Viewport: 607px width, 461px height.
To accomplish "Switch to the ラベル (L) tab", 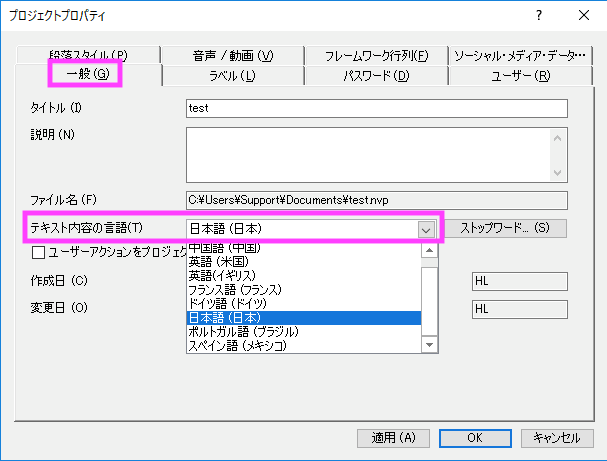I will point(231,75).
